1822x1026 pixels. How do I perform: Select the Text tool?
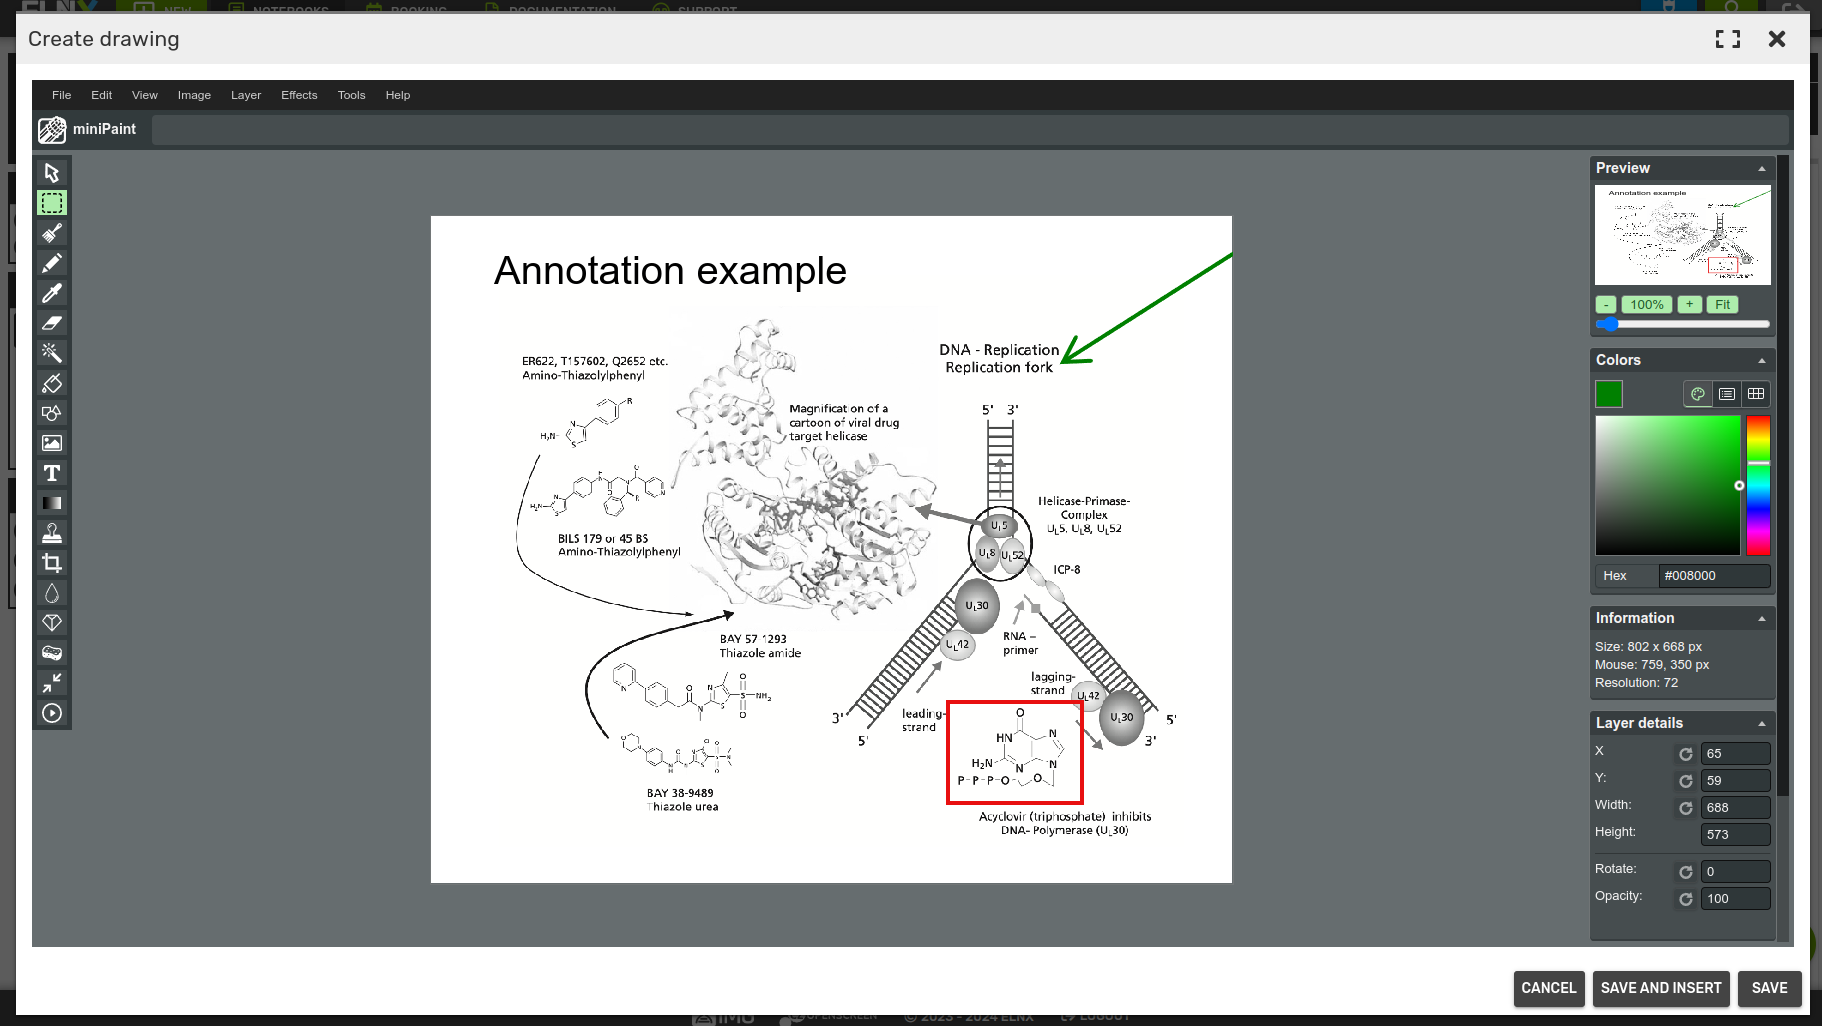click(52, 473)
